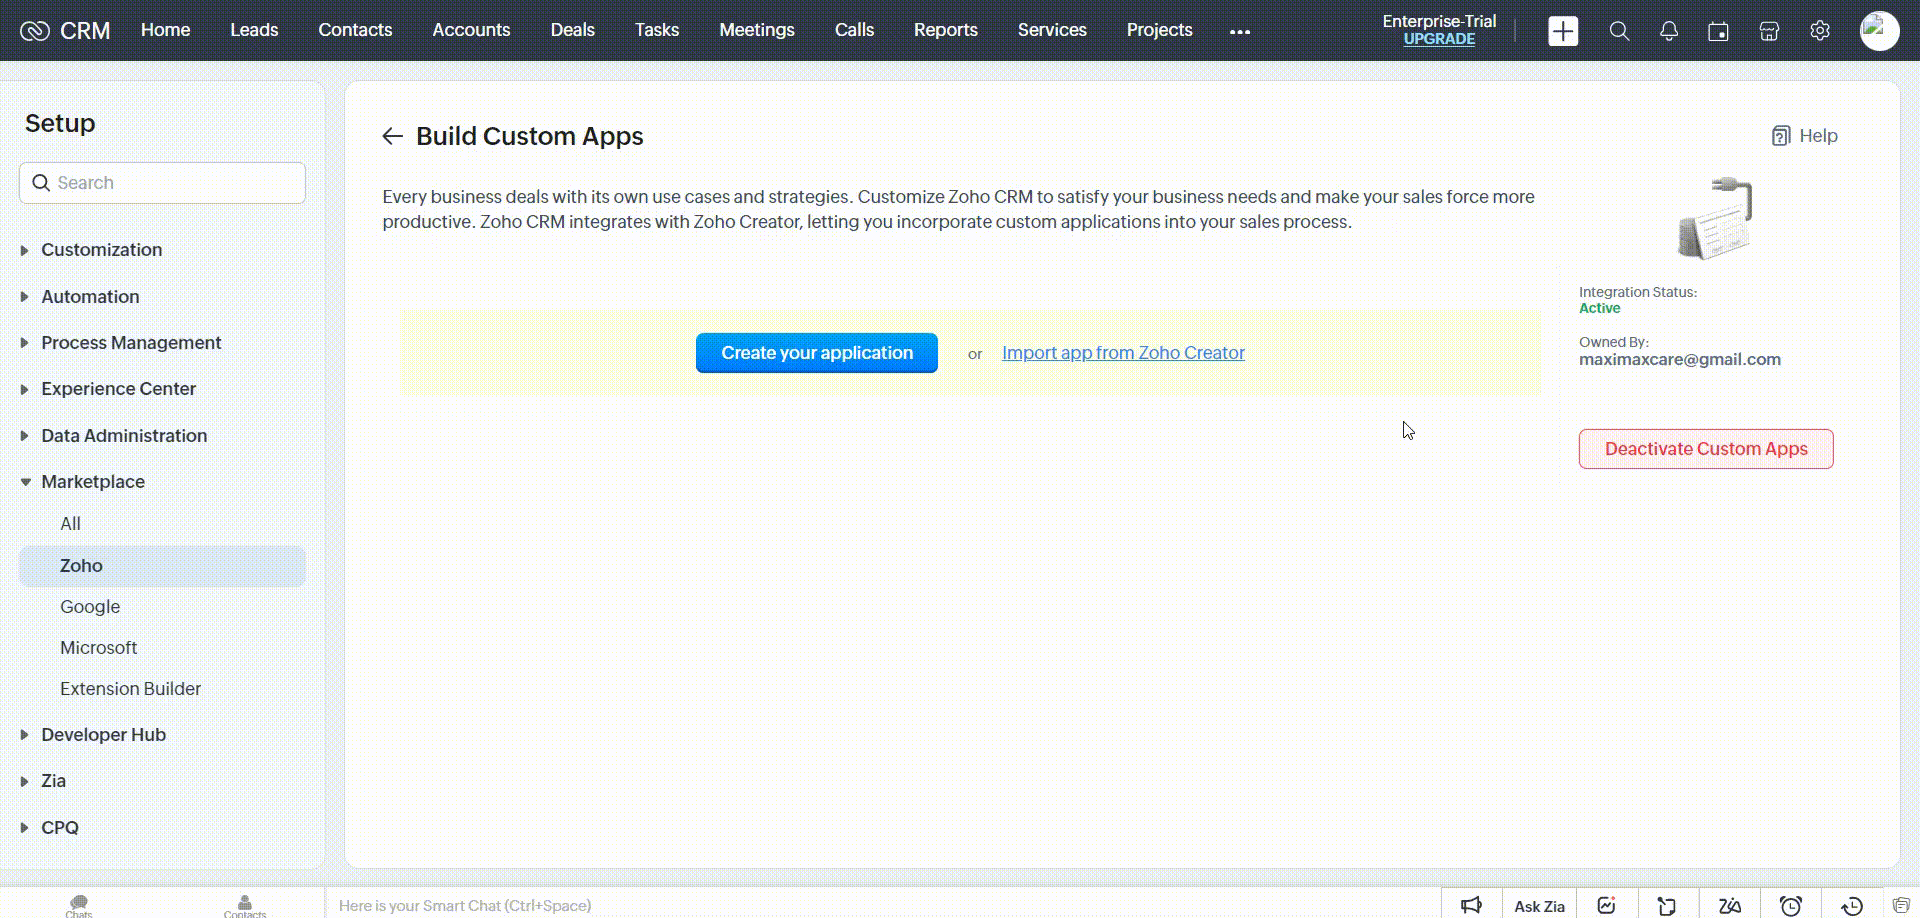
Task: Open the reminders alarm clock icon
Action: tap(1791, 906)
